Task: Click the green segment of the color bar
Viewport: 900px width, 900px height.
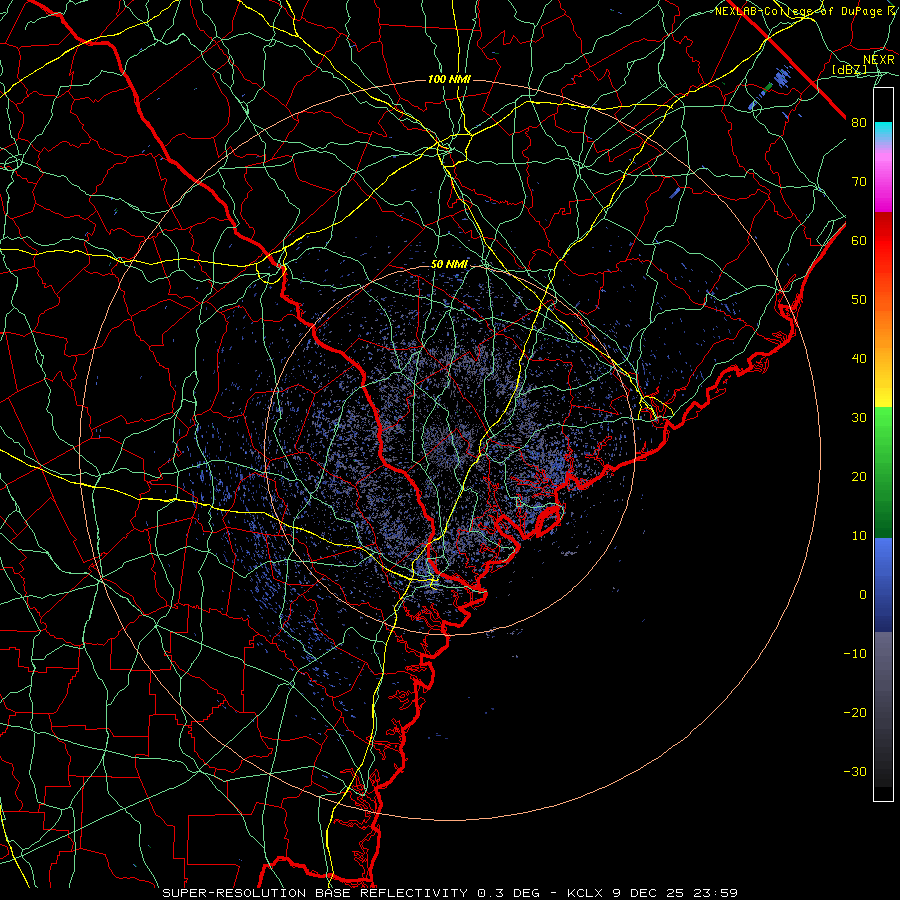Action: [883, 472]
